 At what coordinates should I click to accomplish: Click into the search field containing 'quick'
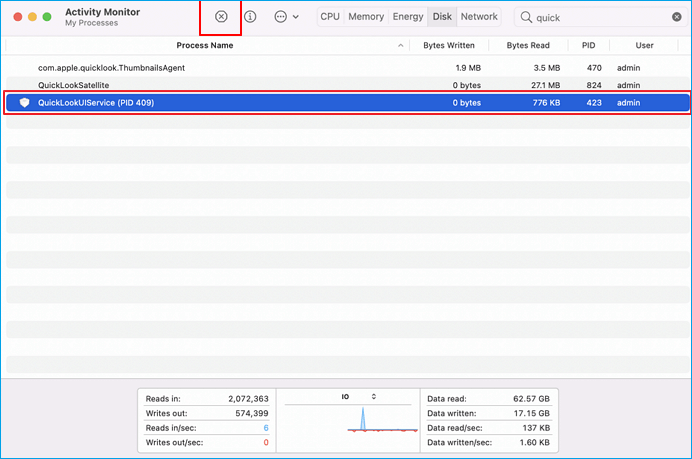tap(595, 17)
